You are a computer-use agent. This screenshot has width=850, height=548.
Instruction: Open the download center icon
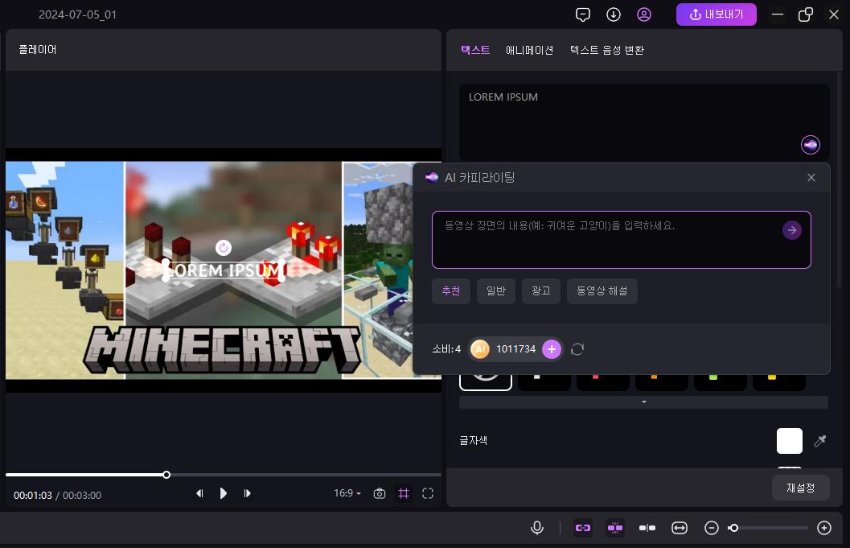614,15
